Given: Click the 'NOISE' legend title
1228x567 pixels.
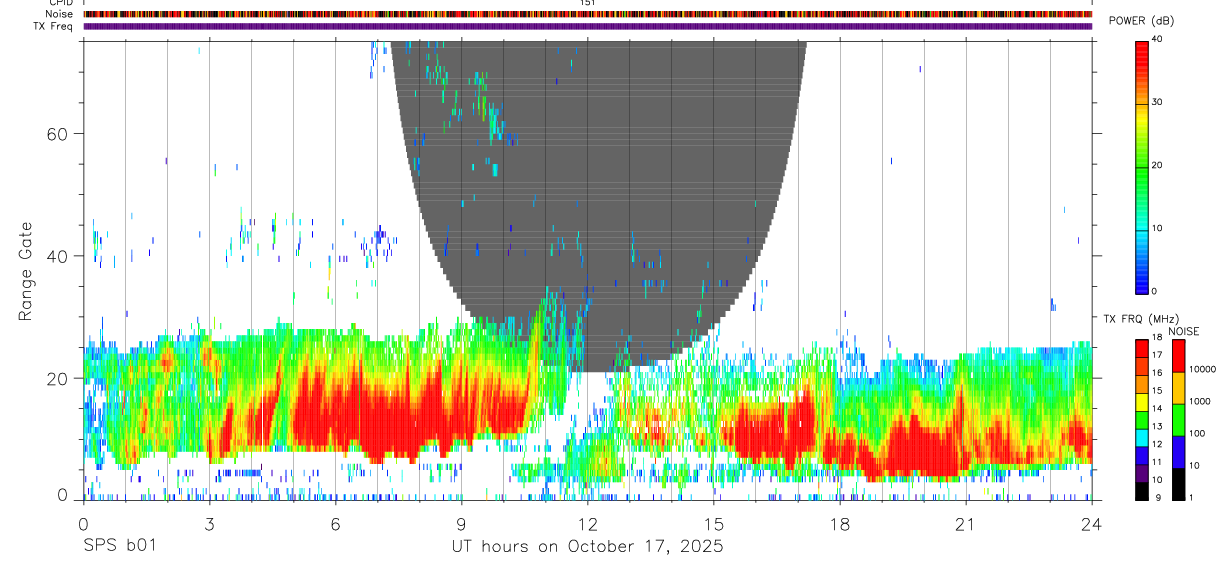Looking at the screenshot, I should (x=1182, y=331).
